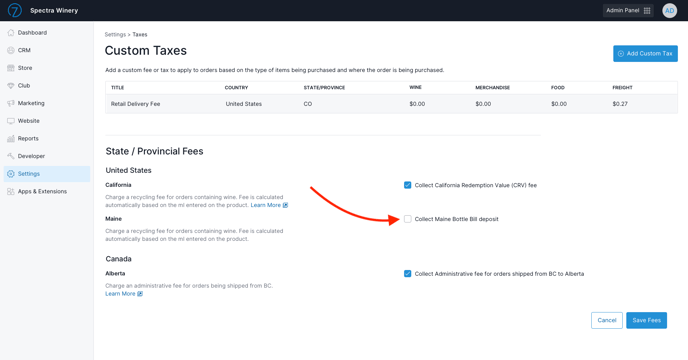
Task: Click United States cell in tax row
Action: coord(244,104)
